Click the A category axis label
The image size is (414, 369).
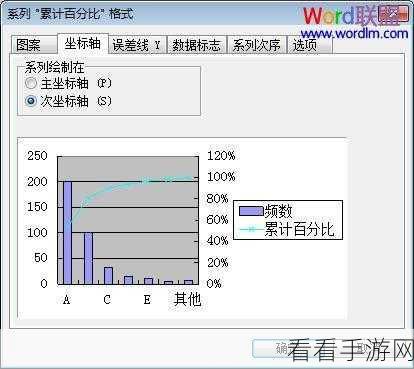[67, 300]
